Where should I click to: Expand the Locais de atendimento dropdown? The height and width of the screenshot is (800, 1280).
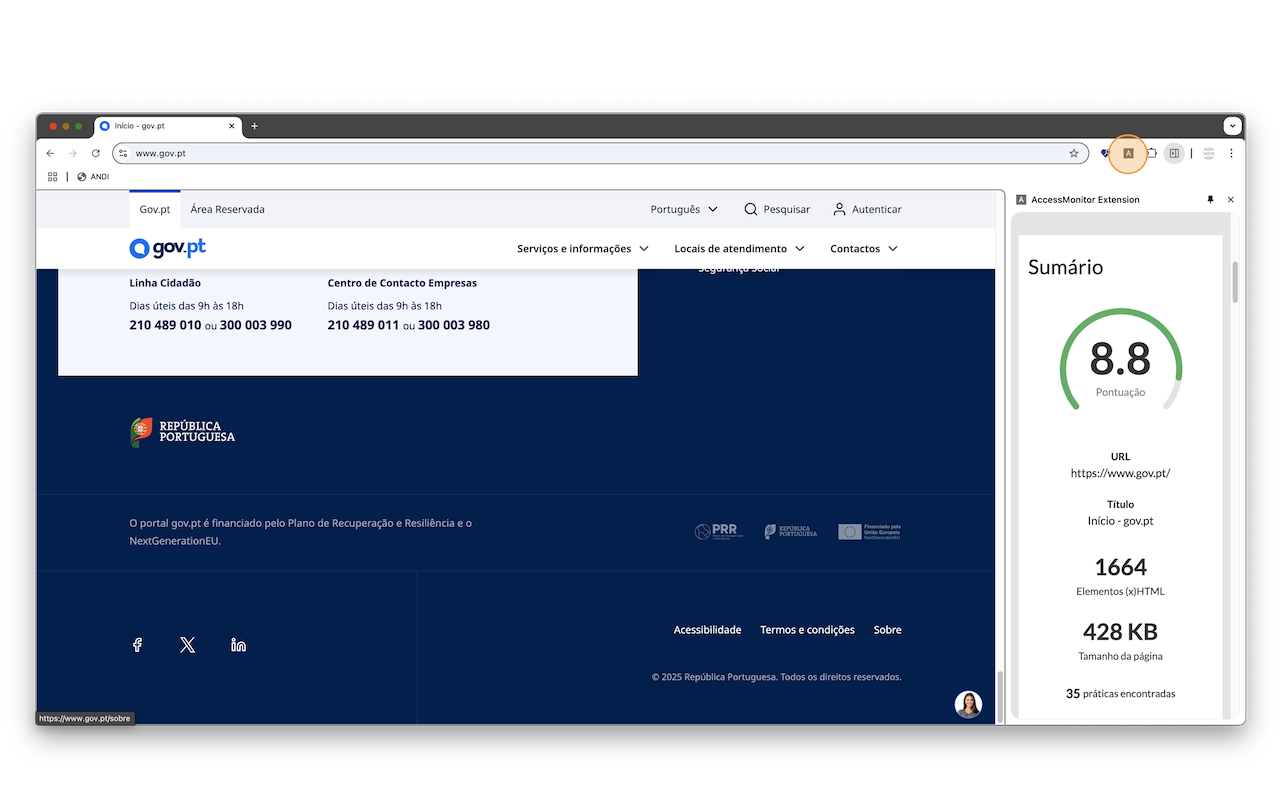tap(739, 248)
